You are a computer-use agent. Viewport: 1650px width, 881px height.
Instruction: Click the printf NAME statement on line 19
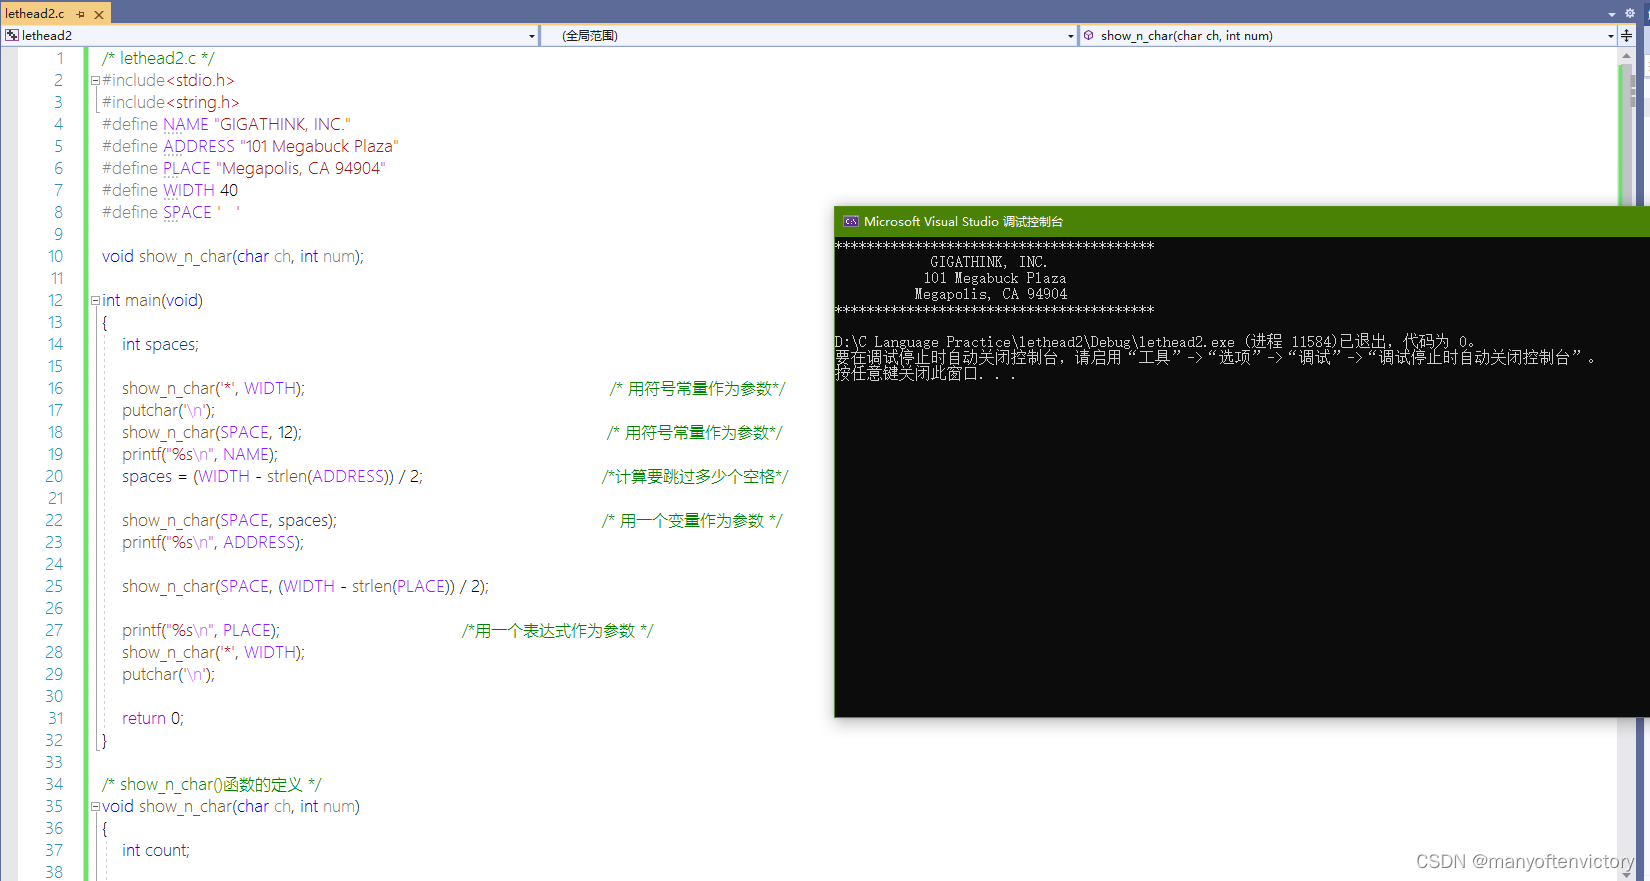click(x=200, y=454)
